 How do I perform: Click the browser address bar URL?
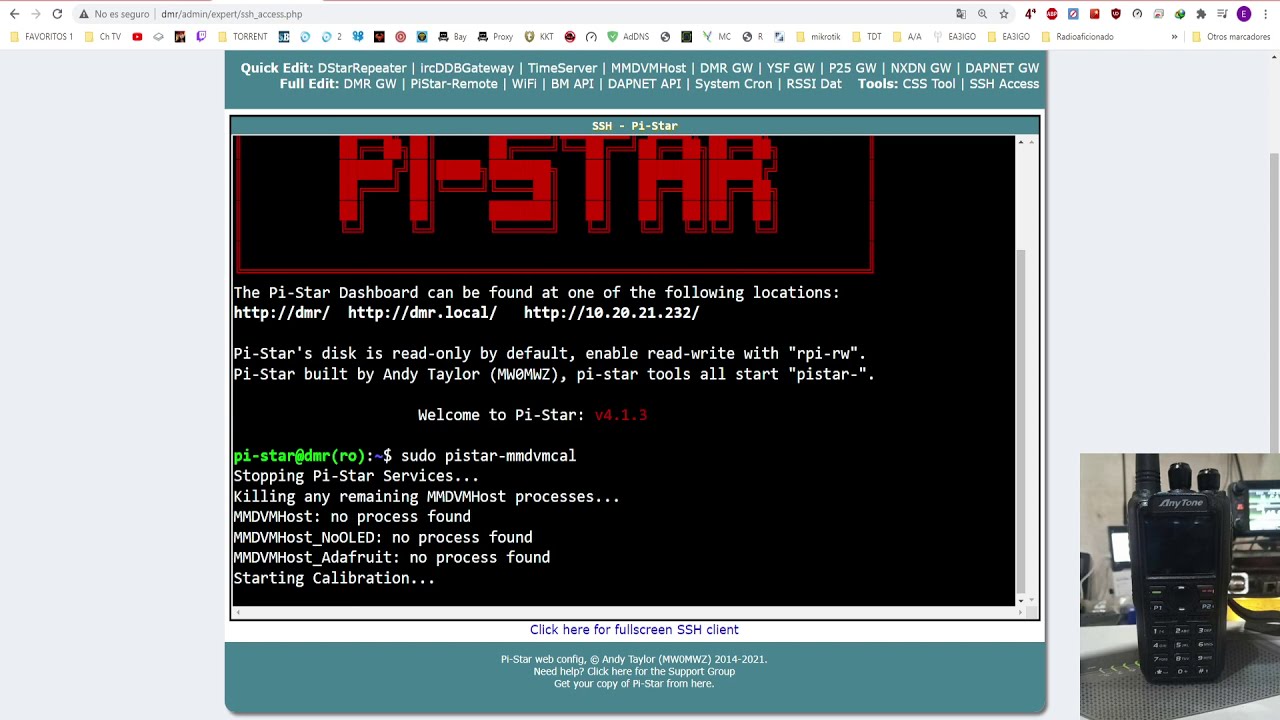click(231, 14)
